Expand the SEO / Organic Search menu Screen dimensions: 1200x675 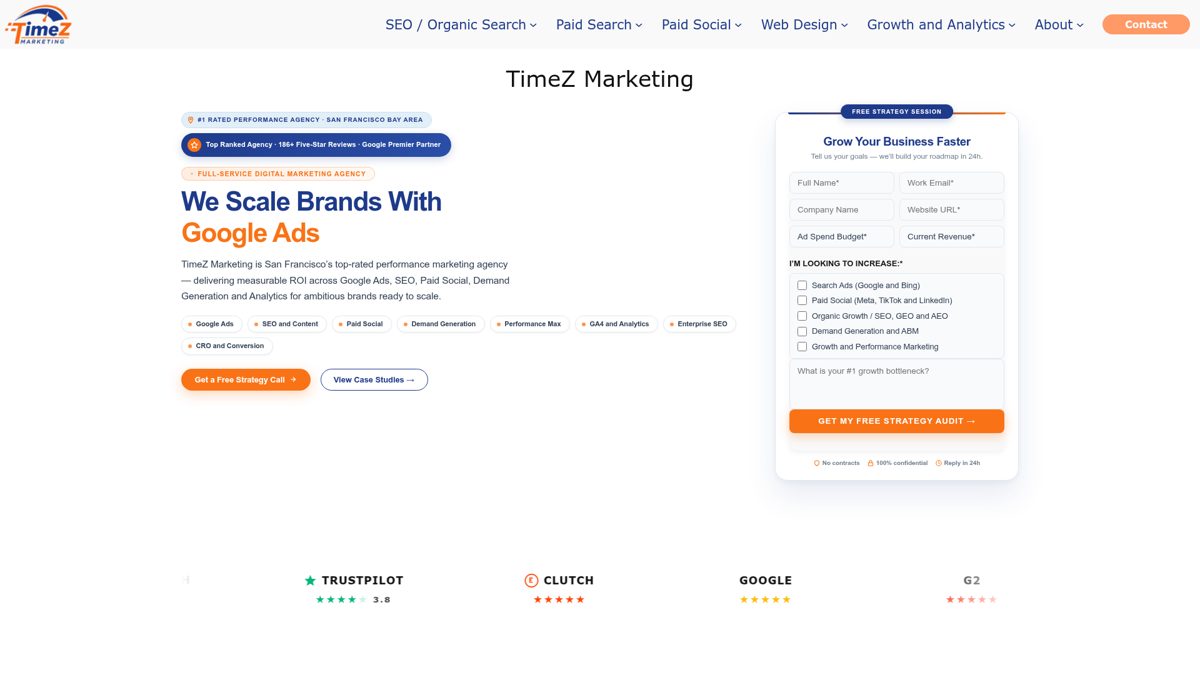[x=461, y=25]
